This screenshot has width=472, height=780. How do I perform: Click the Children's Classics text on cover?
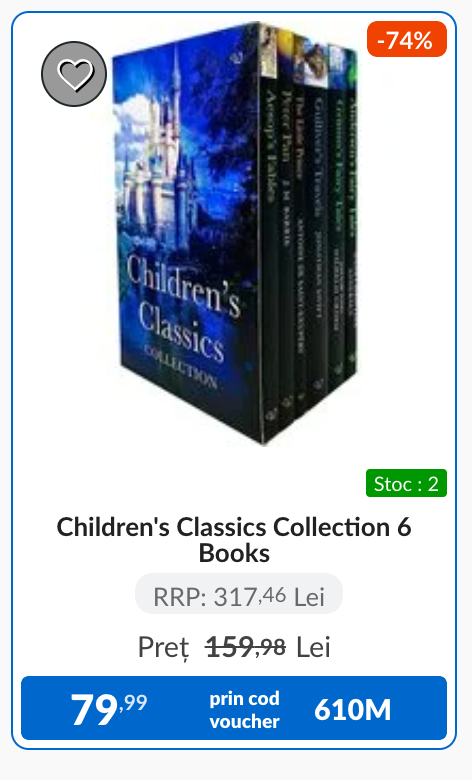182,308
